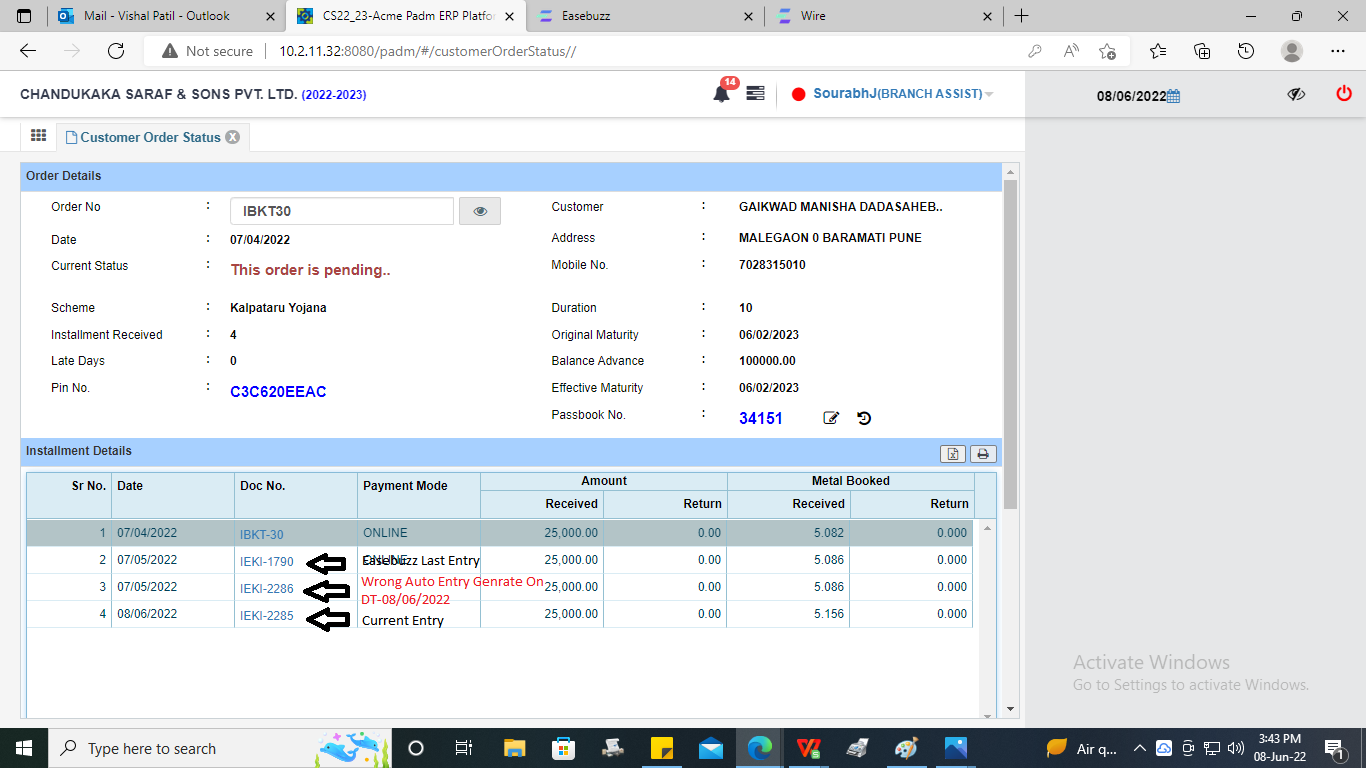Open the Windows notification center
The image size is (1366, 768).
[x=1335, y=748]
